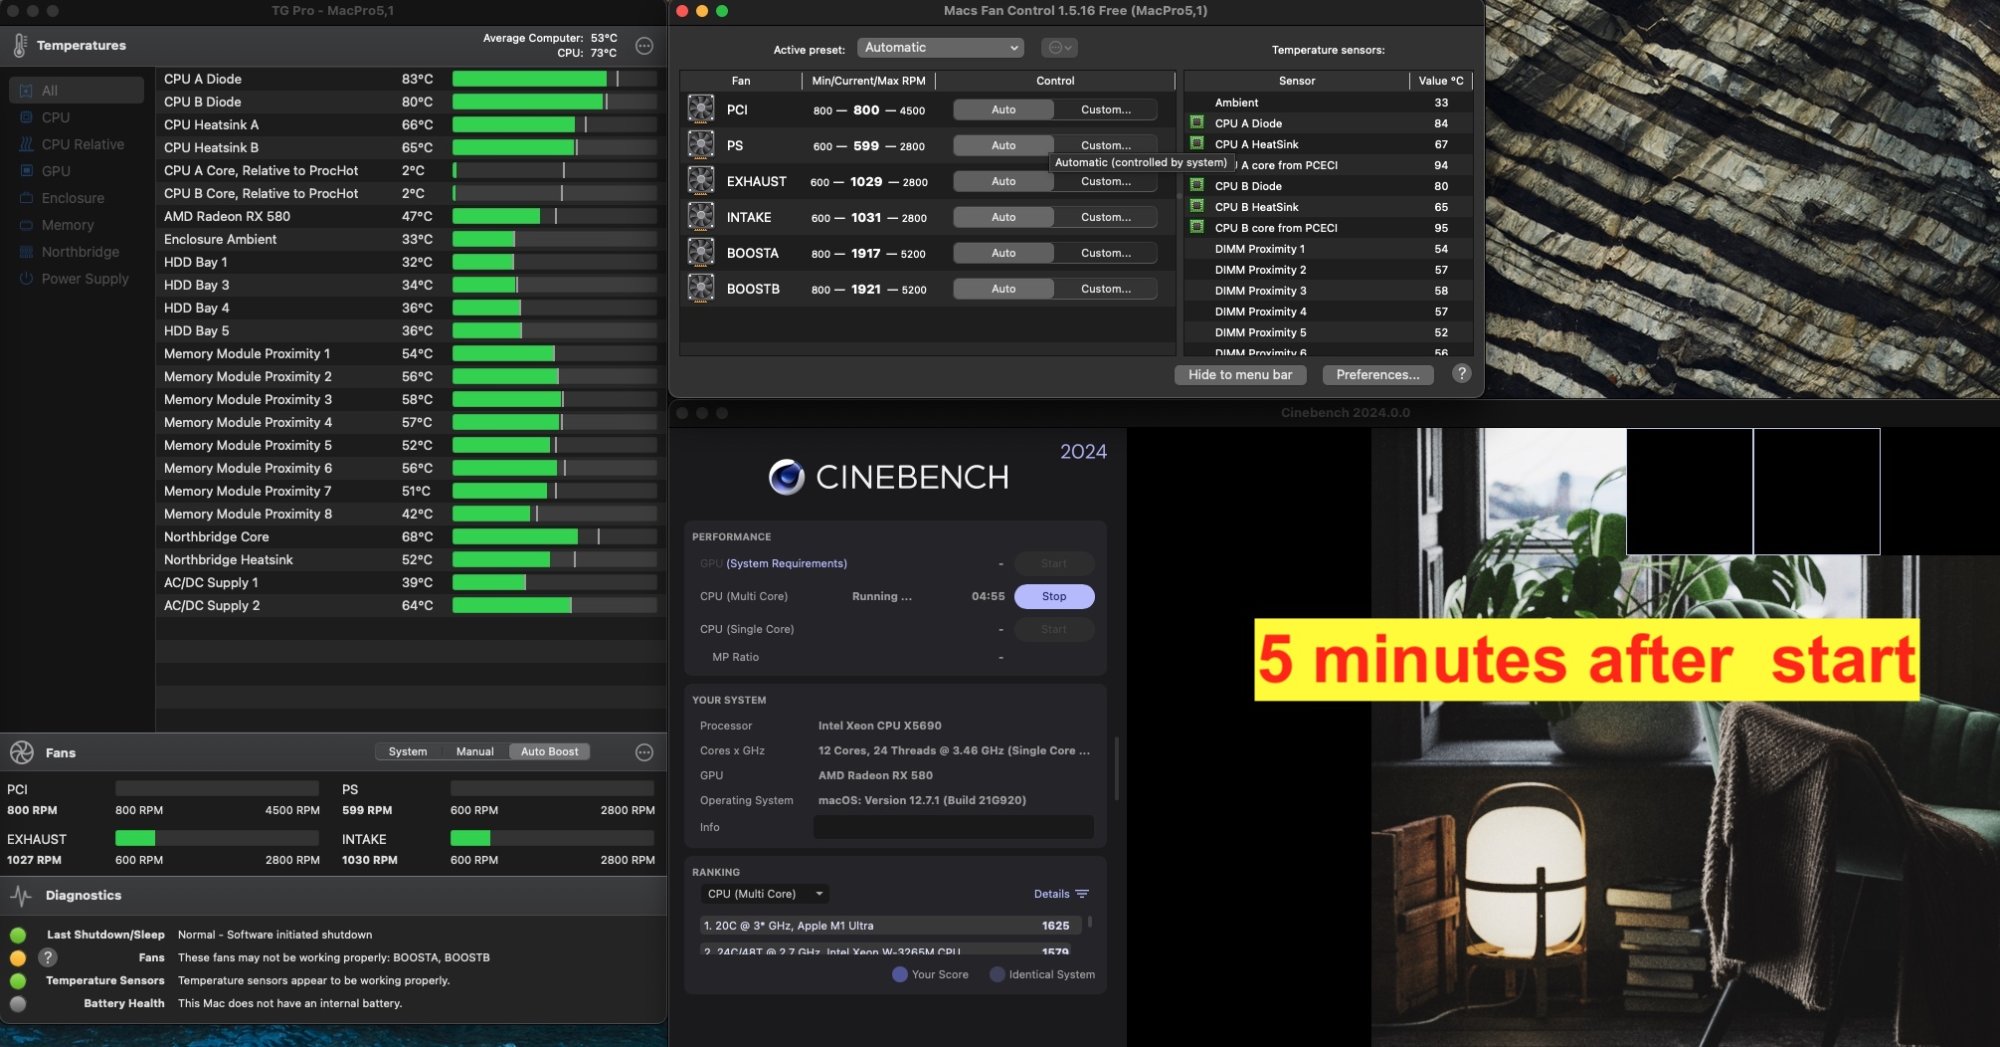Click the EXHAUST fan speed bar in TG Pro
The height and width of the screenshot is (1047, 2000).
[217, 838]
